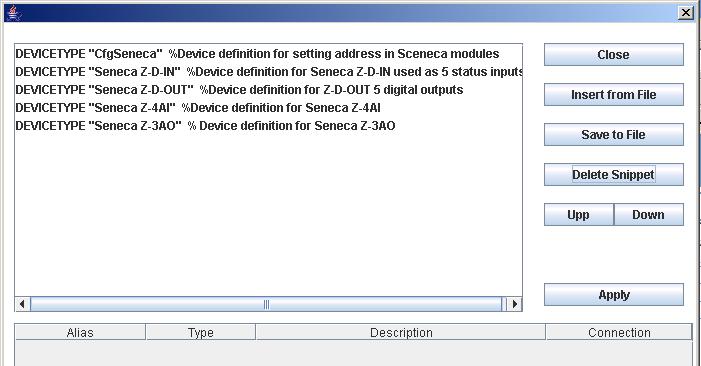This screenshot has width=701, height=366.
Task: Select the CfgSeneca device type line
Action: [x=268, y=54]
